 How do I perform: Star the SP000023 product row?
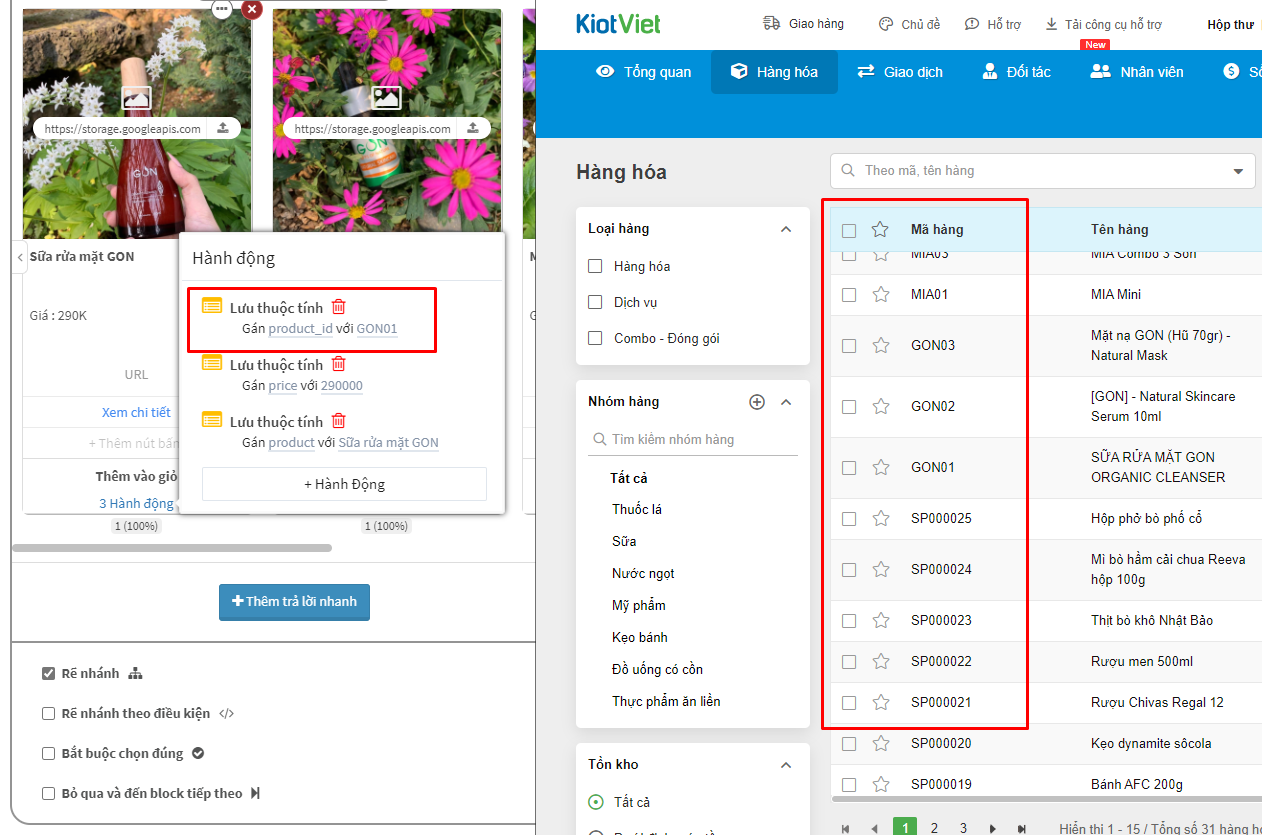[x=880, y=620]
